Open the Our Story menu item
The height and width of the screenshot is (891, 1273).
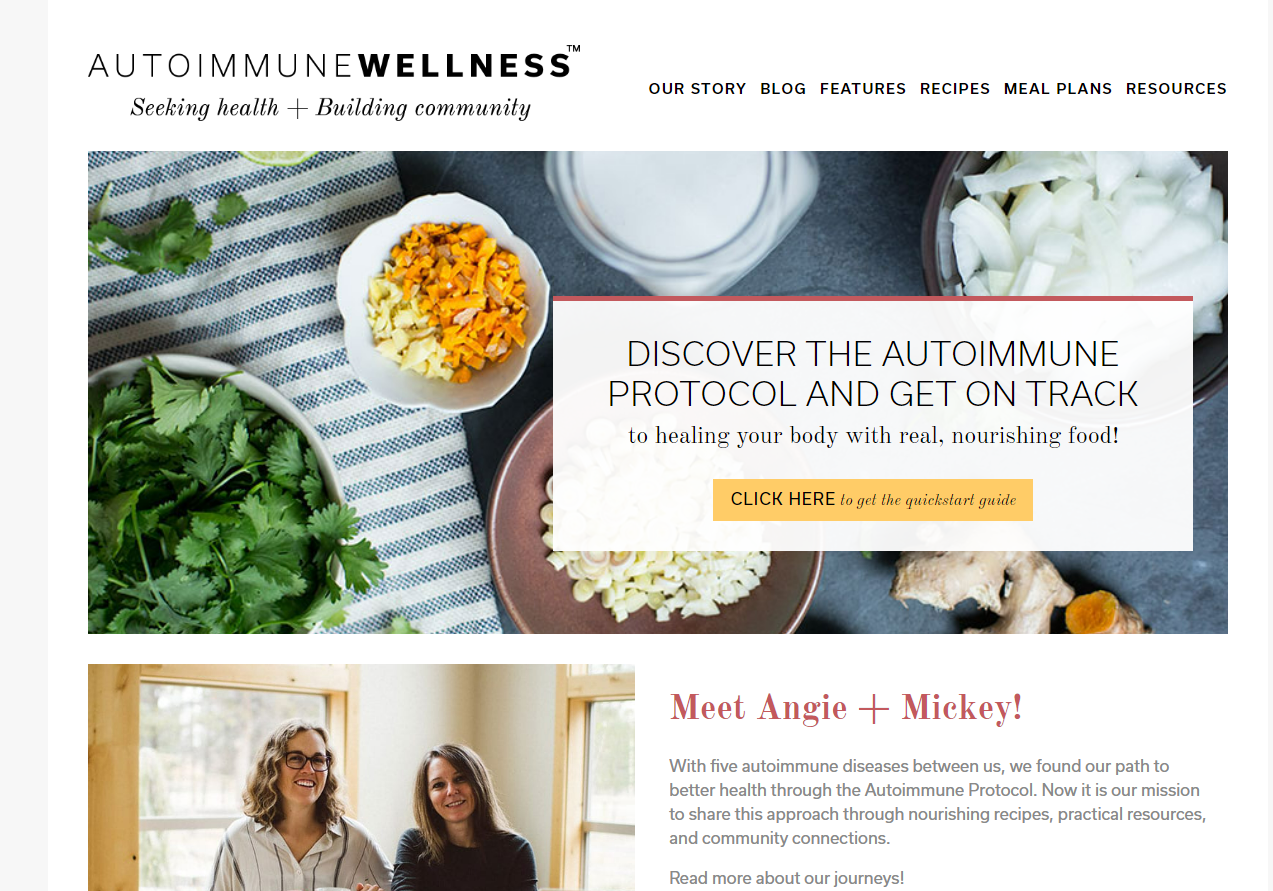697,89
